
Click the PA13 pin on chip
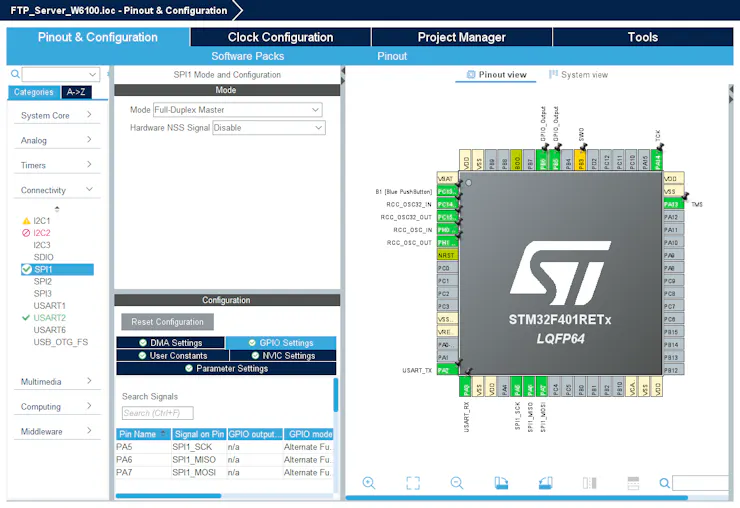[x=673, y=204]
